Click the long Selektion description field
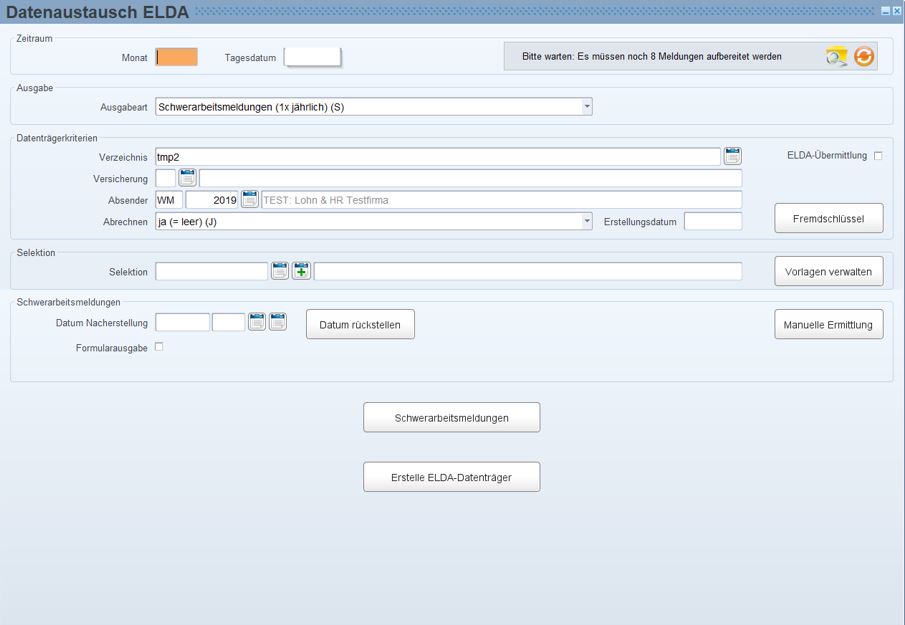This screenshot has height=625, width=905. [x=528, y=271]
